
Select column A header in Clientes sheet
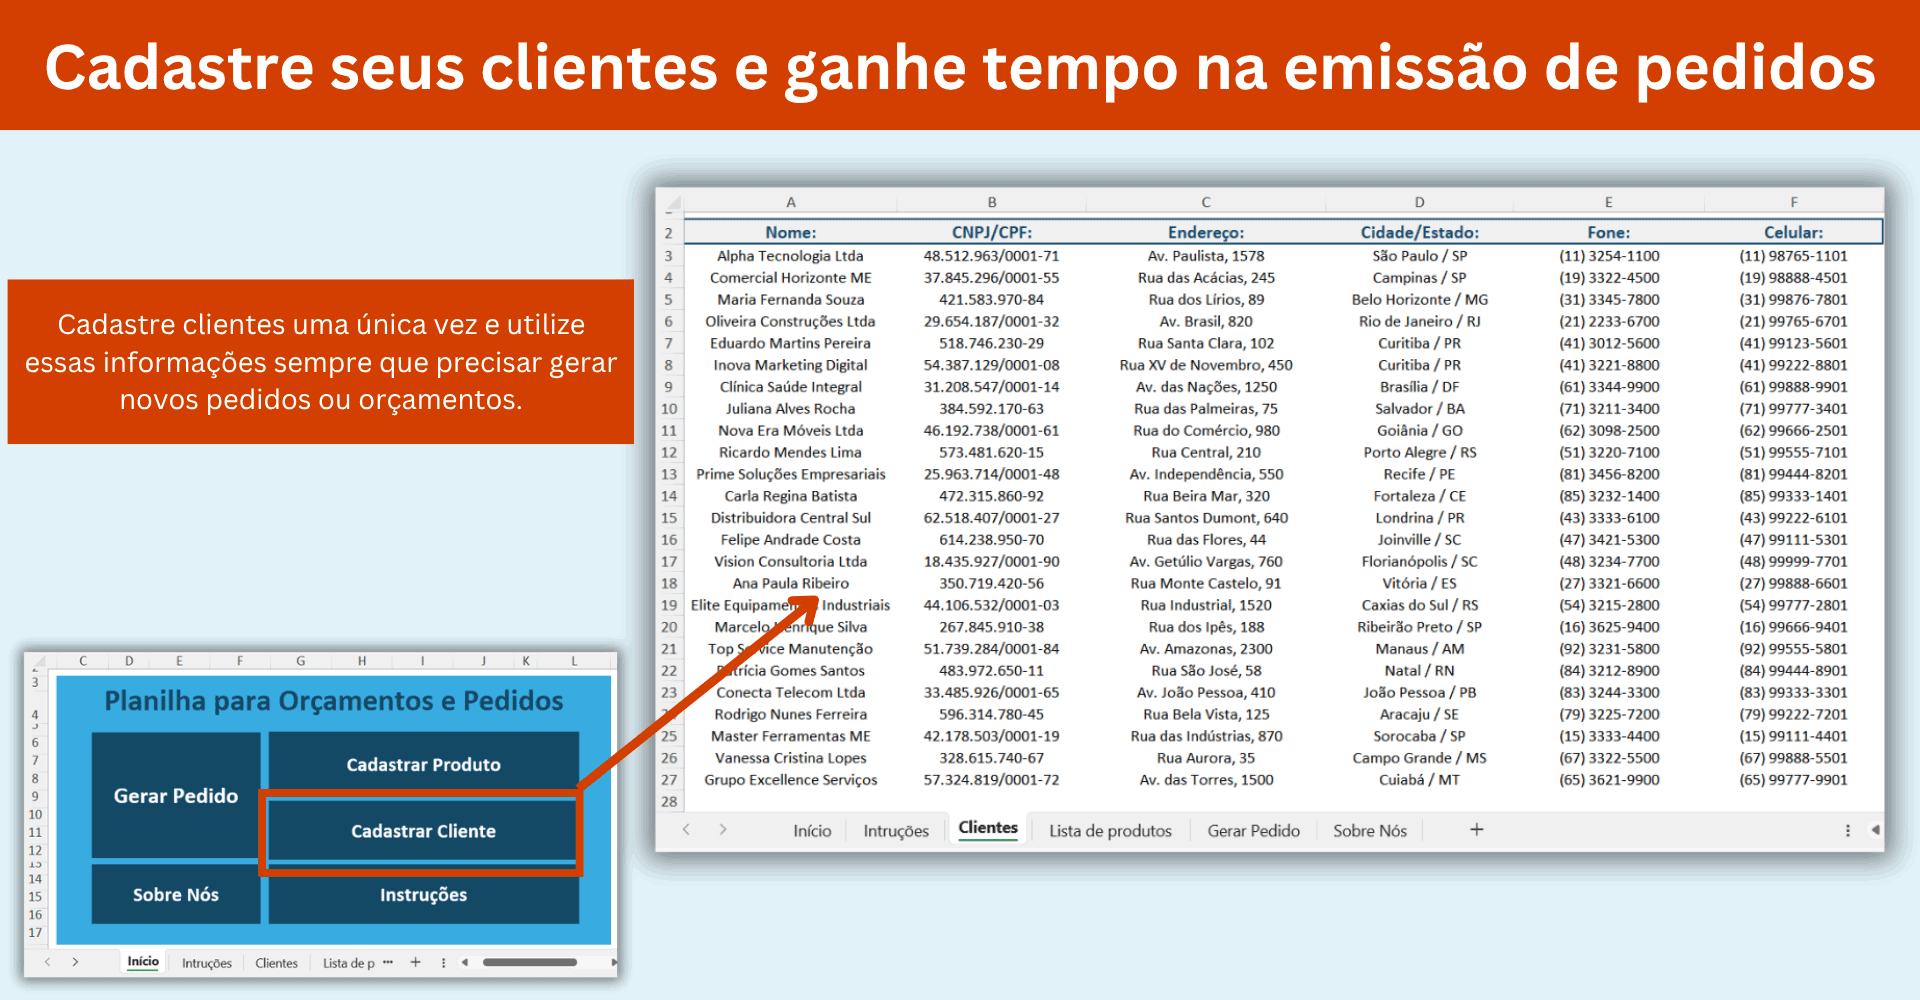[791, 202]
